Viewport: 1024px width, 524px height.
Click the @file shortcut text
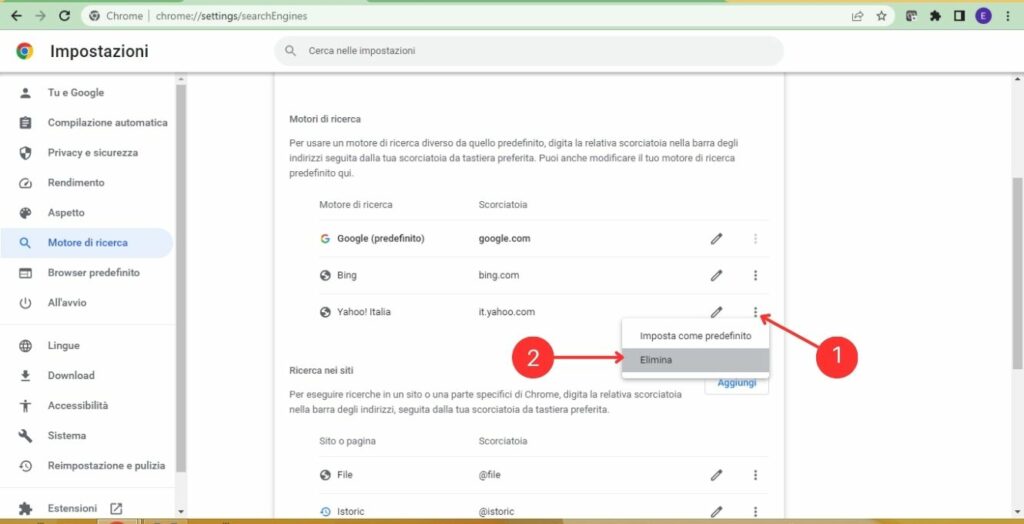489,475
